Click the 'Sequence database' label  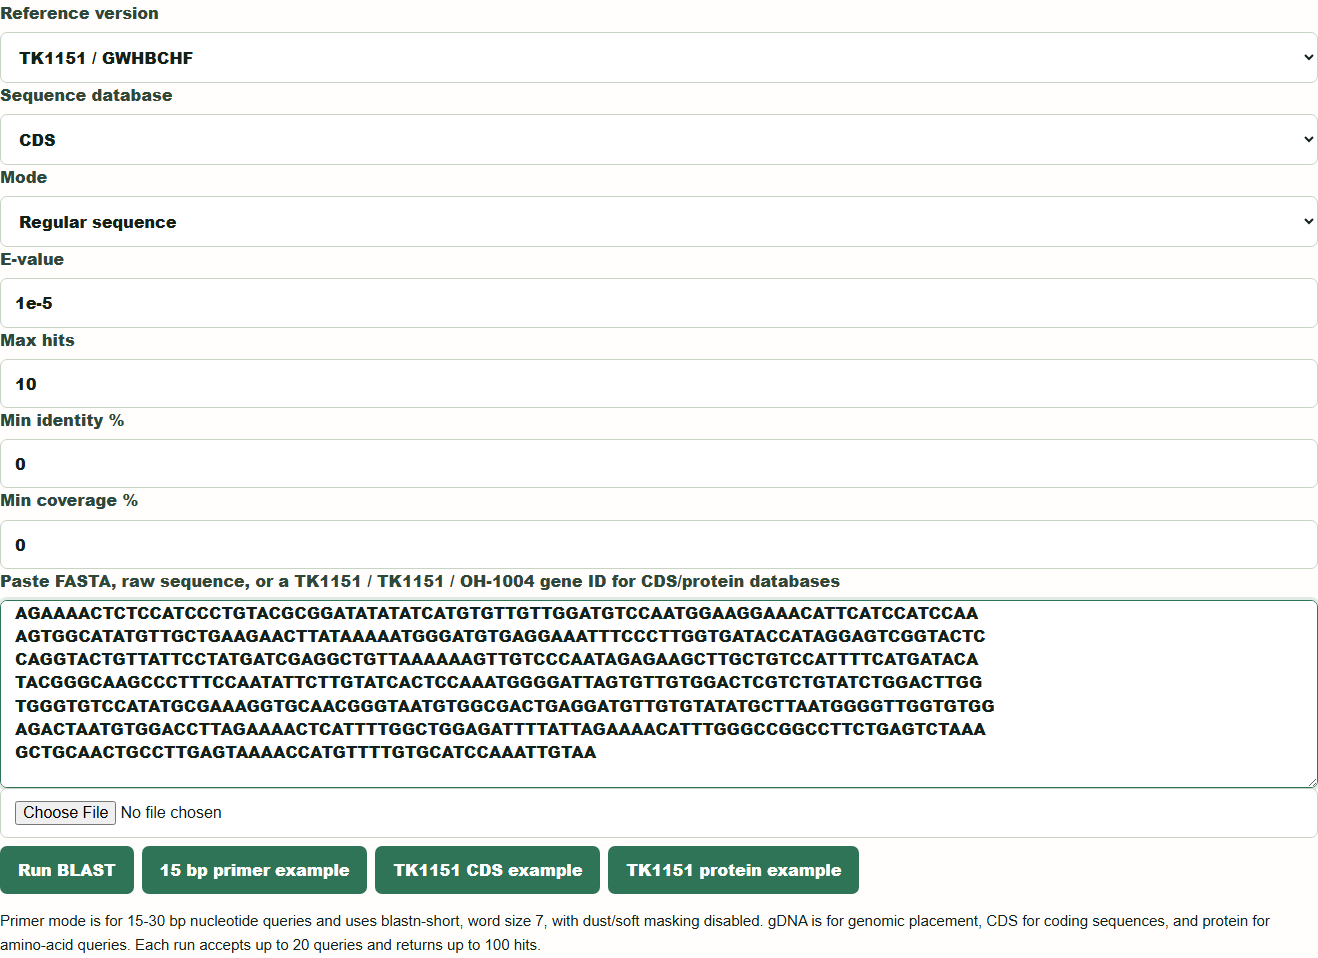coord(86,95)
